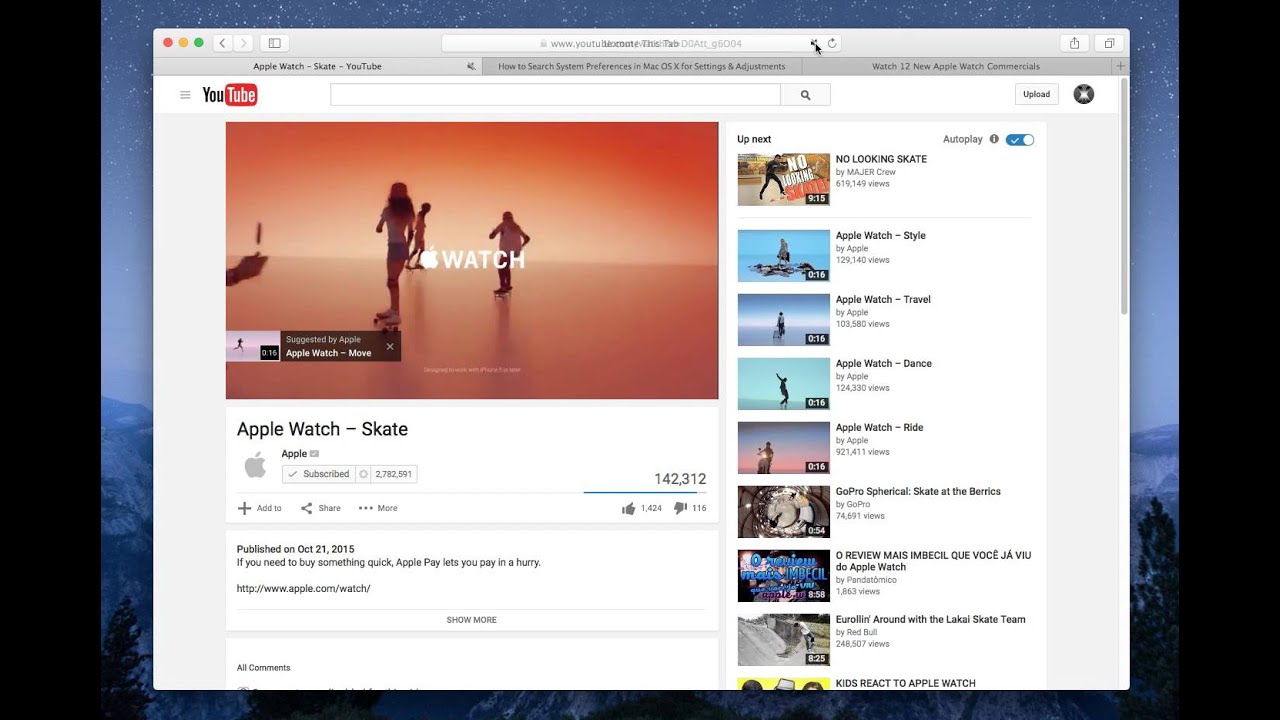This screenshot has width=1280, height=720.
Task: Switch to How to Search System Preferences tab
Action: [642, 66]
